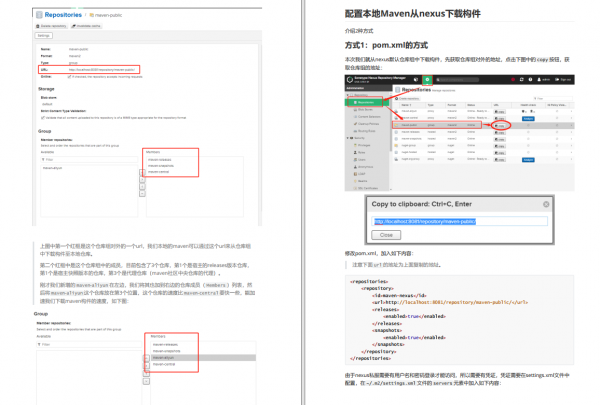Open the admin user menu
Screen dimensions: 600x405
[544, 80]
